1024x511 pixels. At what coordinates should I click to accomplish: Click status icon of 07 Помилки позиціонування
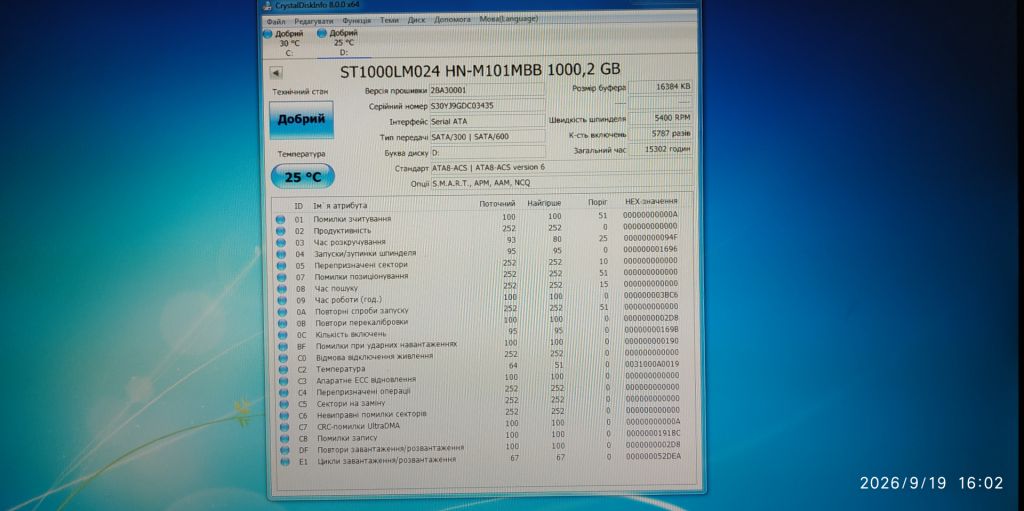point(281,277)
